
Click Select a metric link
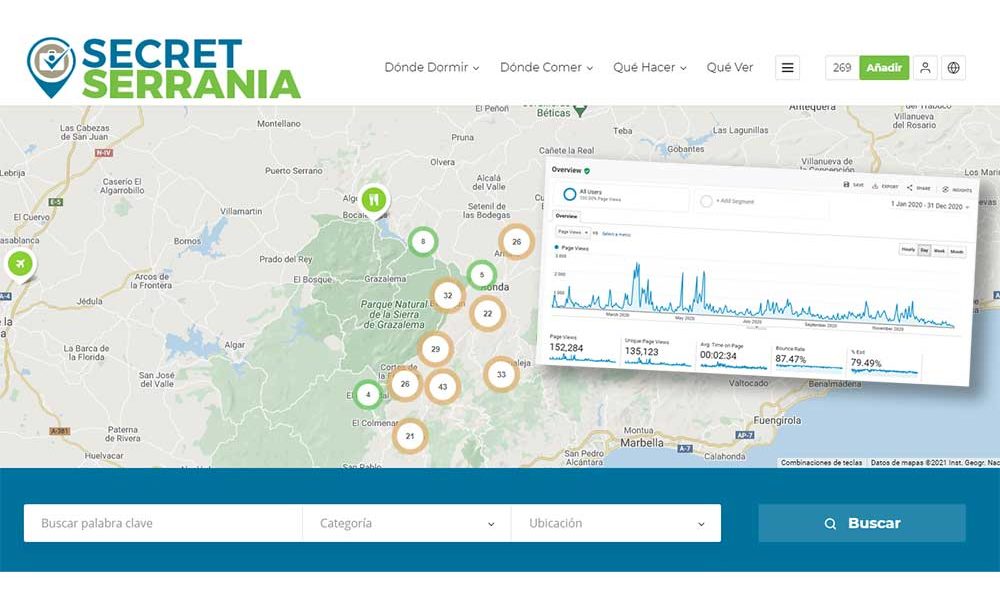616,234
